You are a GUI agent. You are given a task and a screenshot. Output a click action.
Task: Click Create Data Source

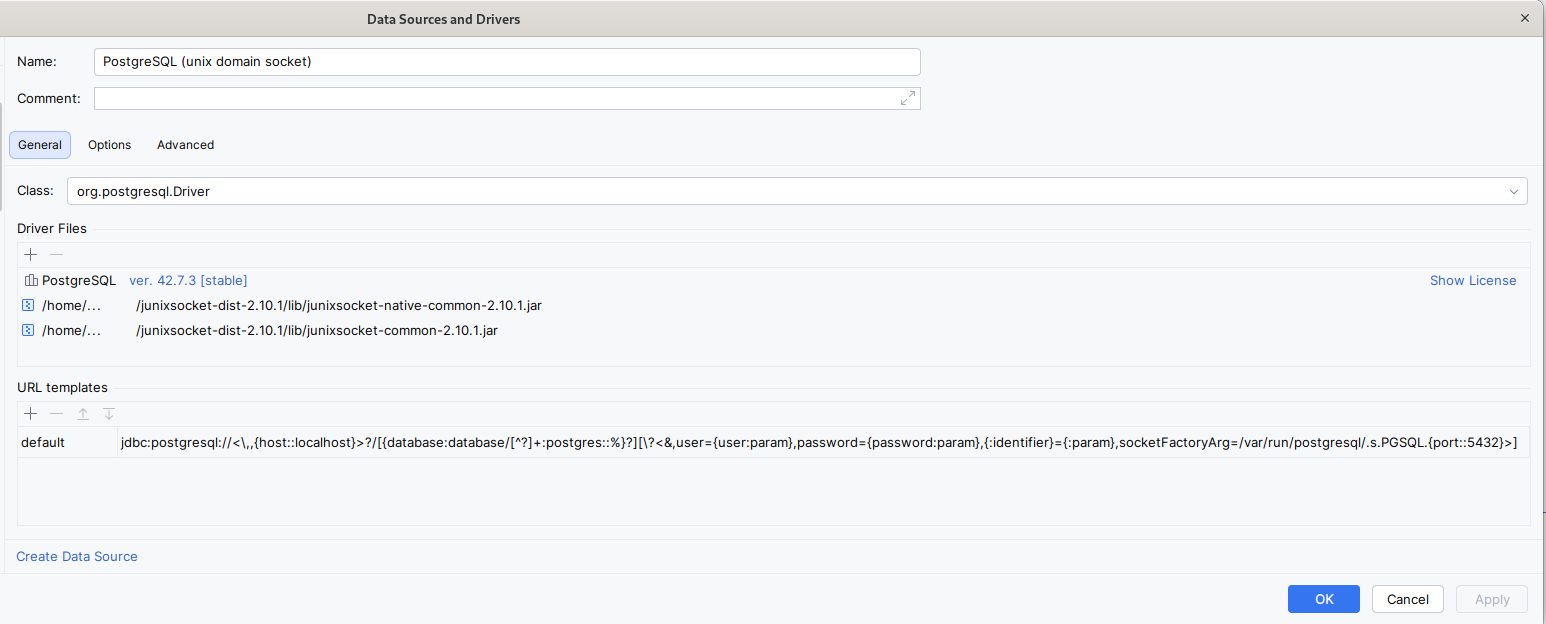coord(76,556)
